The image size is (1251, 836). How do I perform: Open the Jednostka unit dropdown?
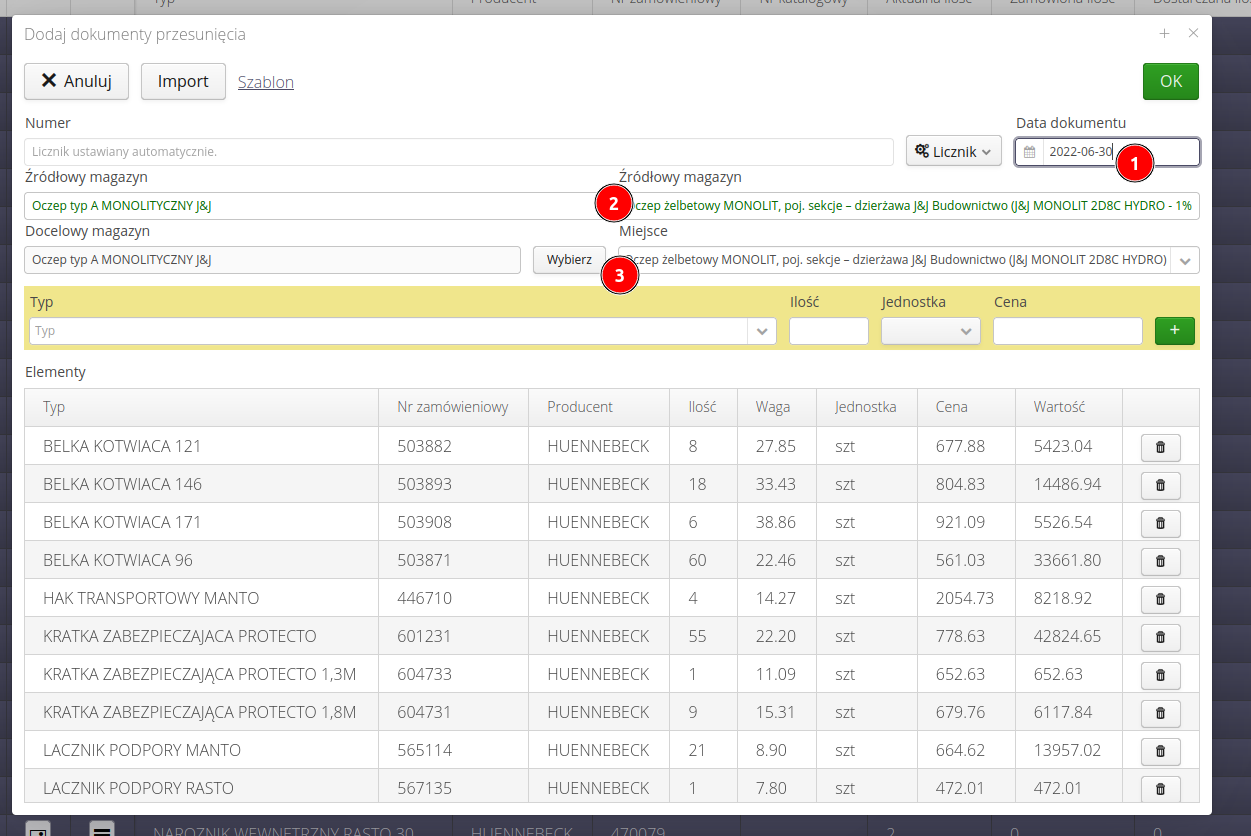pos(930,331)
